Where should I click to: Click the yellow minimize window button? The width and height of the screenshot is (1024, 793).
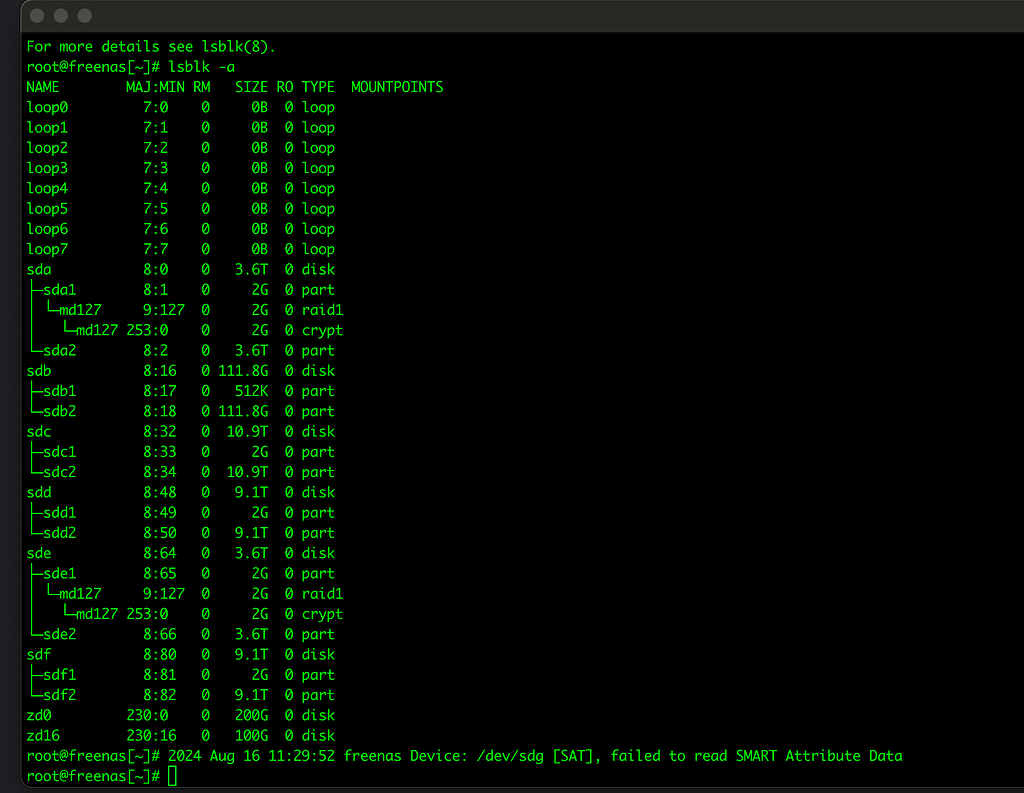tap(59, 16)
